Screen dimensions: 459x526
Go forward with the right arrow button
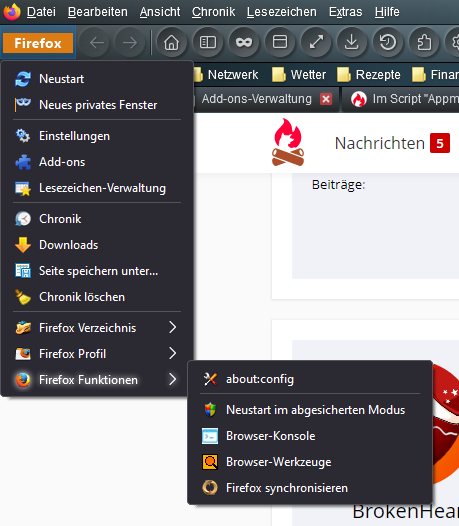point(130,43)
